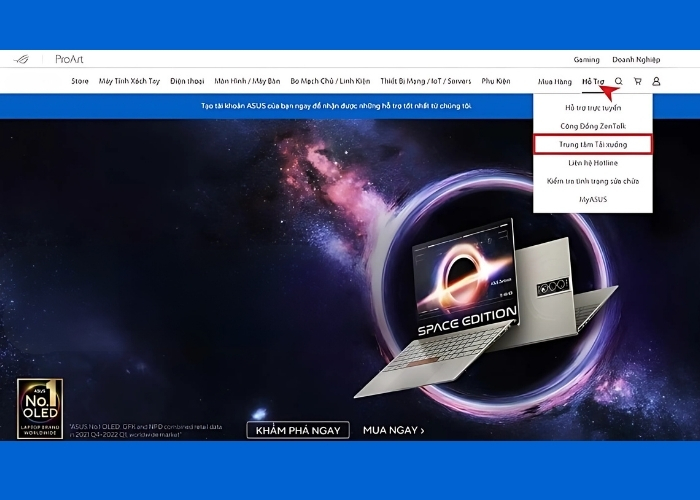Click the ASUS No.1 OLED badge
Image resolution: width=700 pixels, height=500 pixels.
[x=40, y=408]
